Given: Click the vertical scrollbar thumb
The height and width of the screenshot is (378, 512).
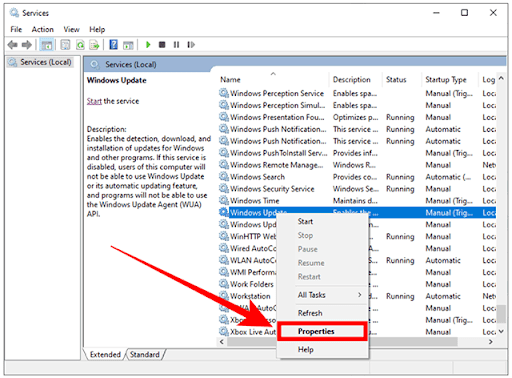Looking at the screenshot, I should click(501, 313).
